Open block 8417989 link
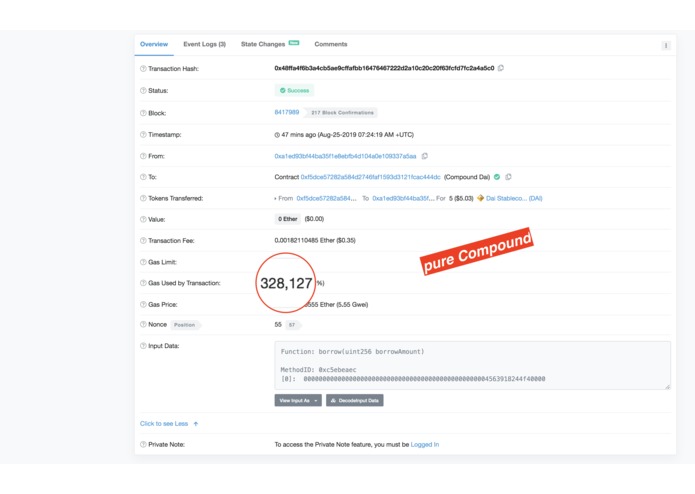The height and width of the screenshot is (494, 695). coord(287,113)
